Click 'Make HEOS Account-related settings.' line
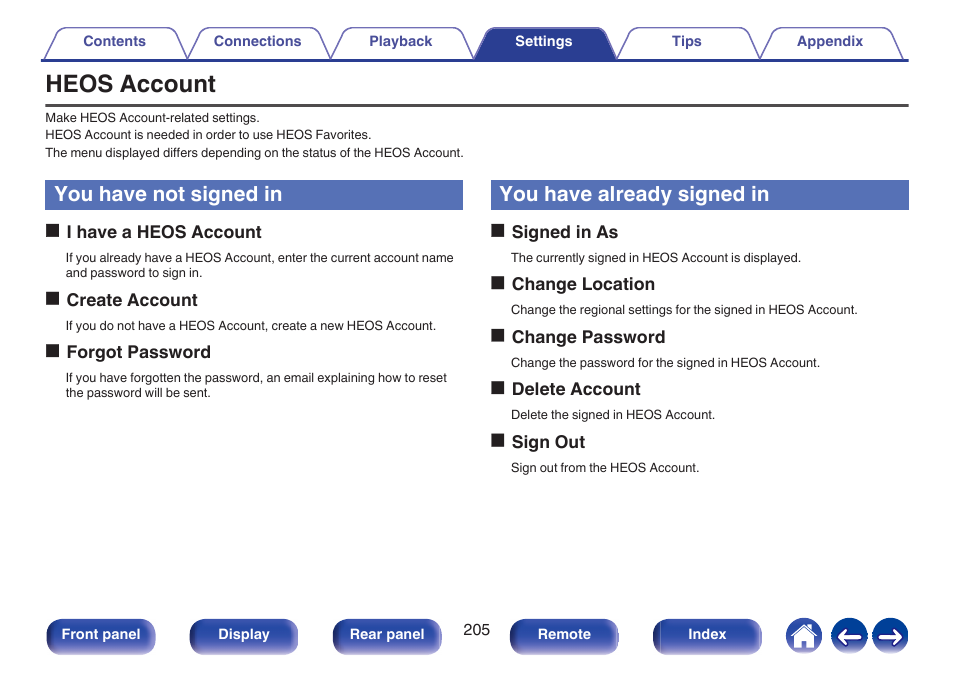Image resolution: width=954 pixels, height=673 pixels. 152,118
